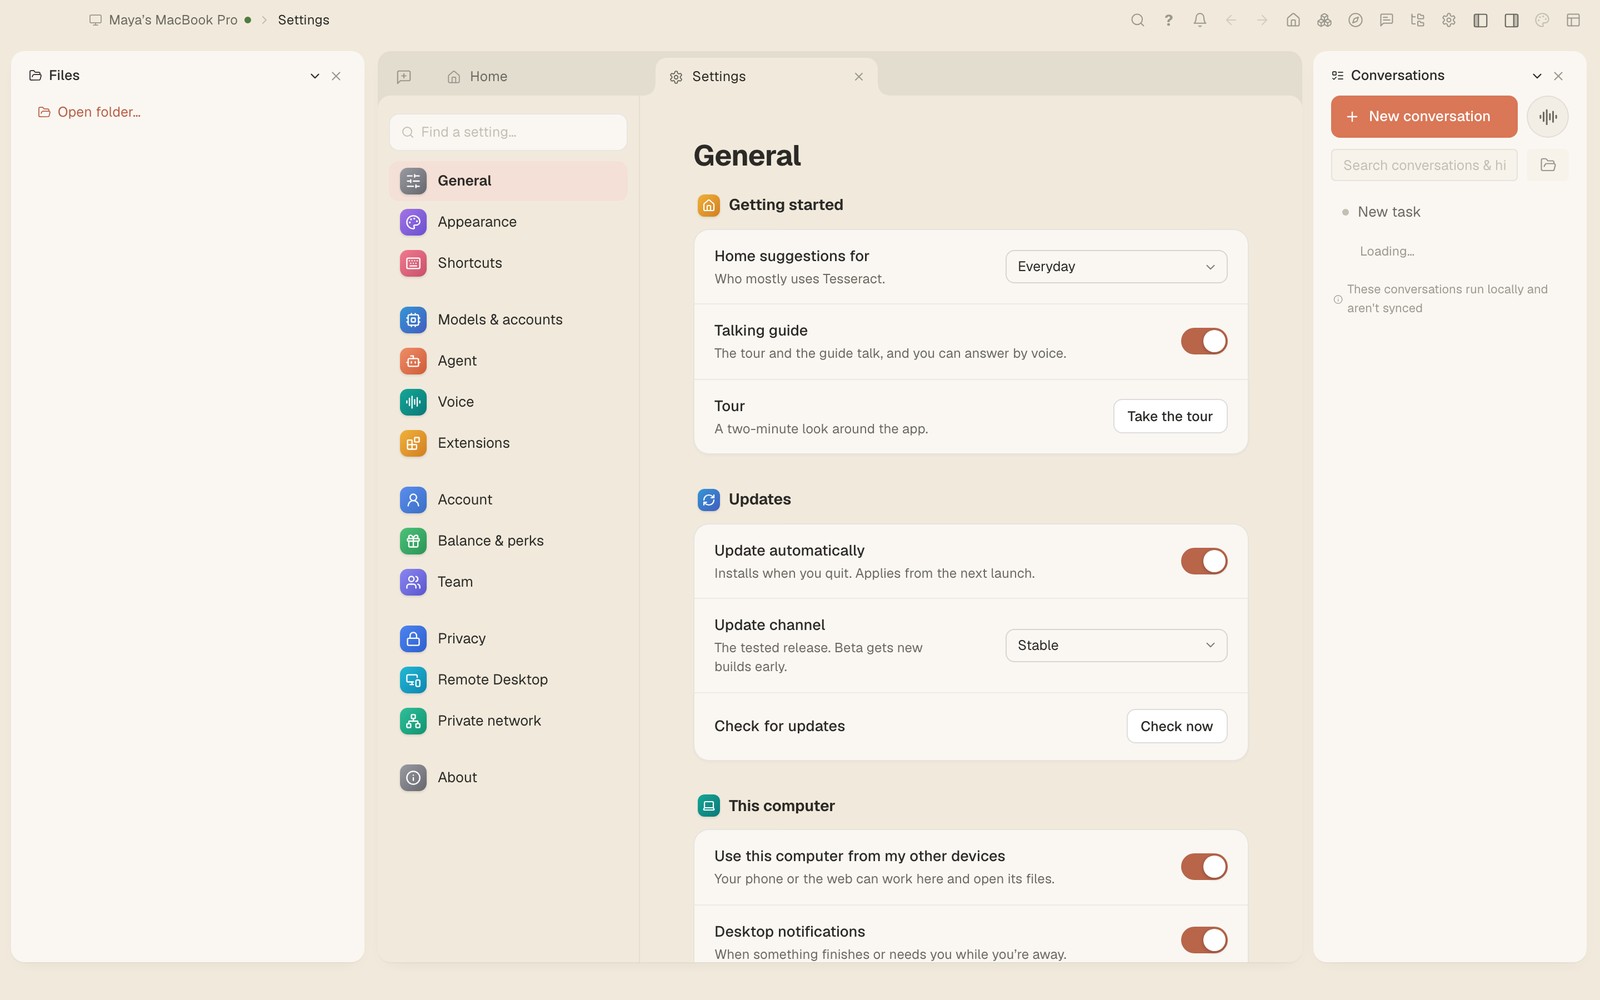Open Remote Desktop settings
The image size is (1600, 1000).
click(x=508, y=680)
